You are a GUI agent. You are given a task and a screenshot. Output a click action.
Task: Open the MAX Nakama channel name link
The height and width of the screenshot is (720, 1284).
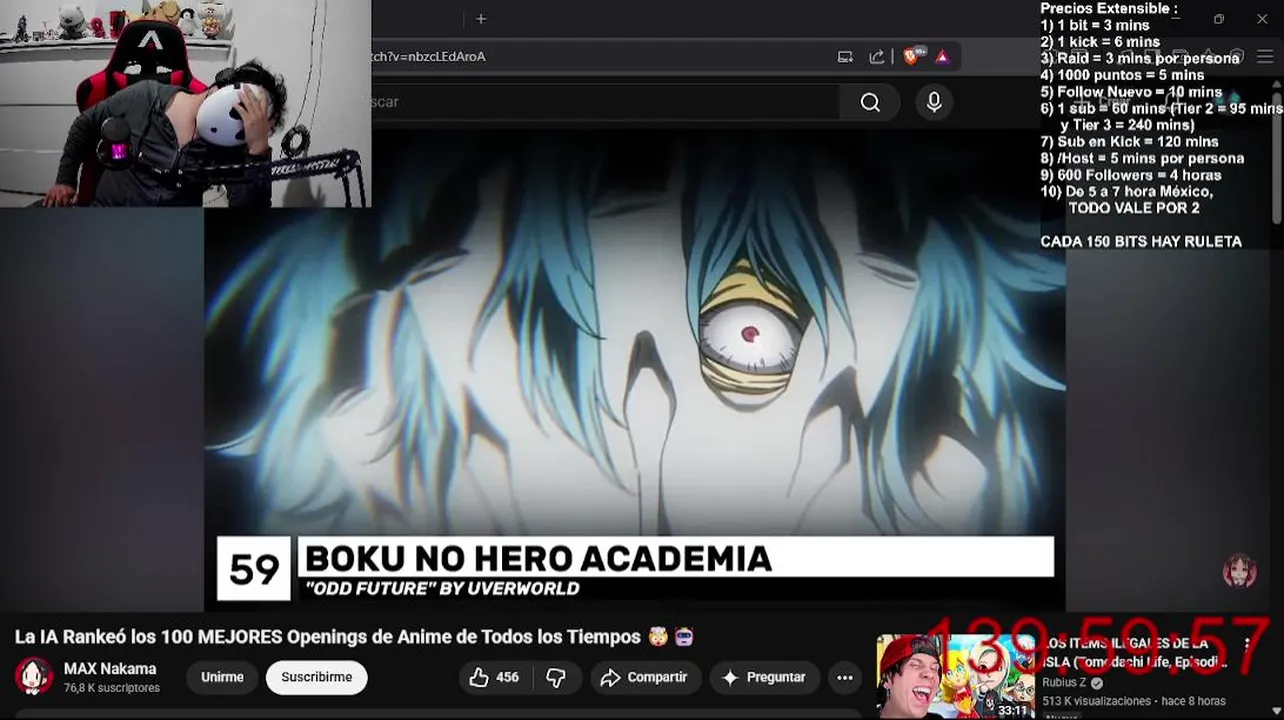click(x=110, y=669)
